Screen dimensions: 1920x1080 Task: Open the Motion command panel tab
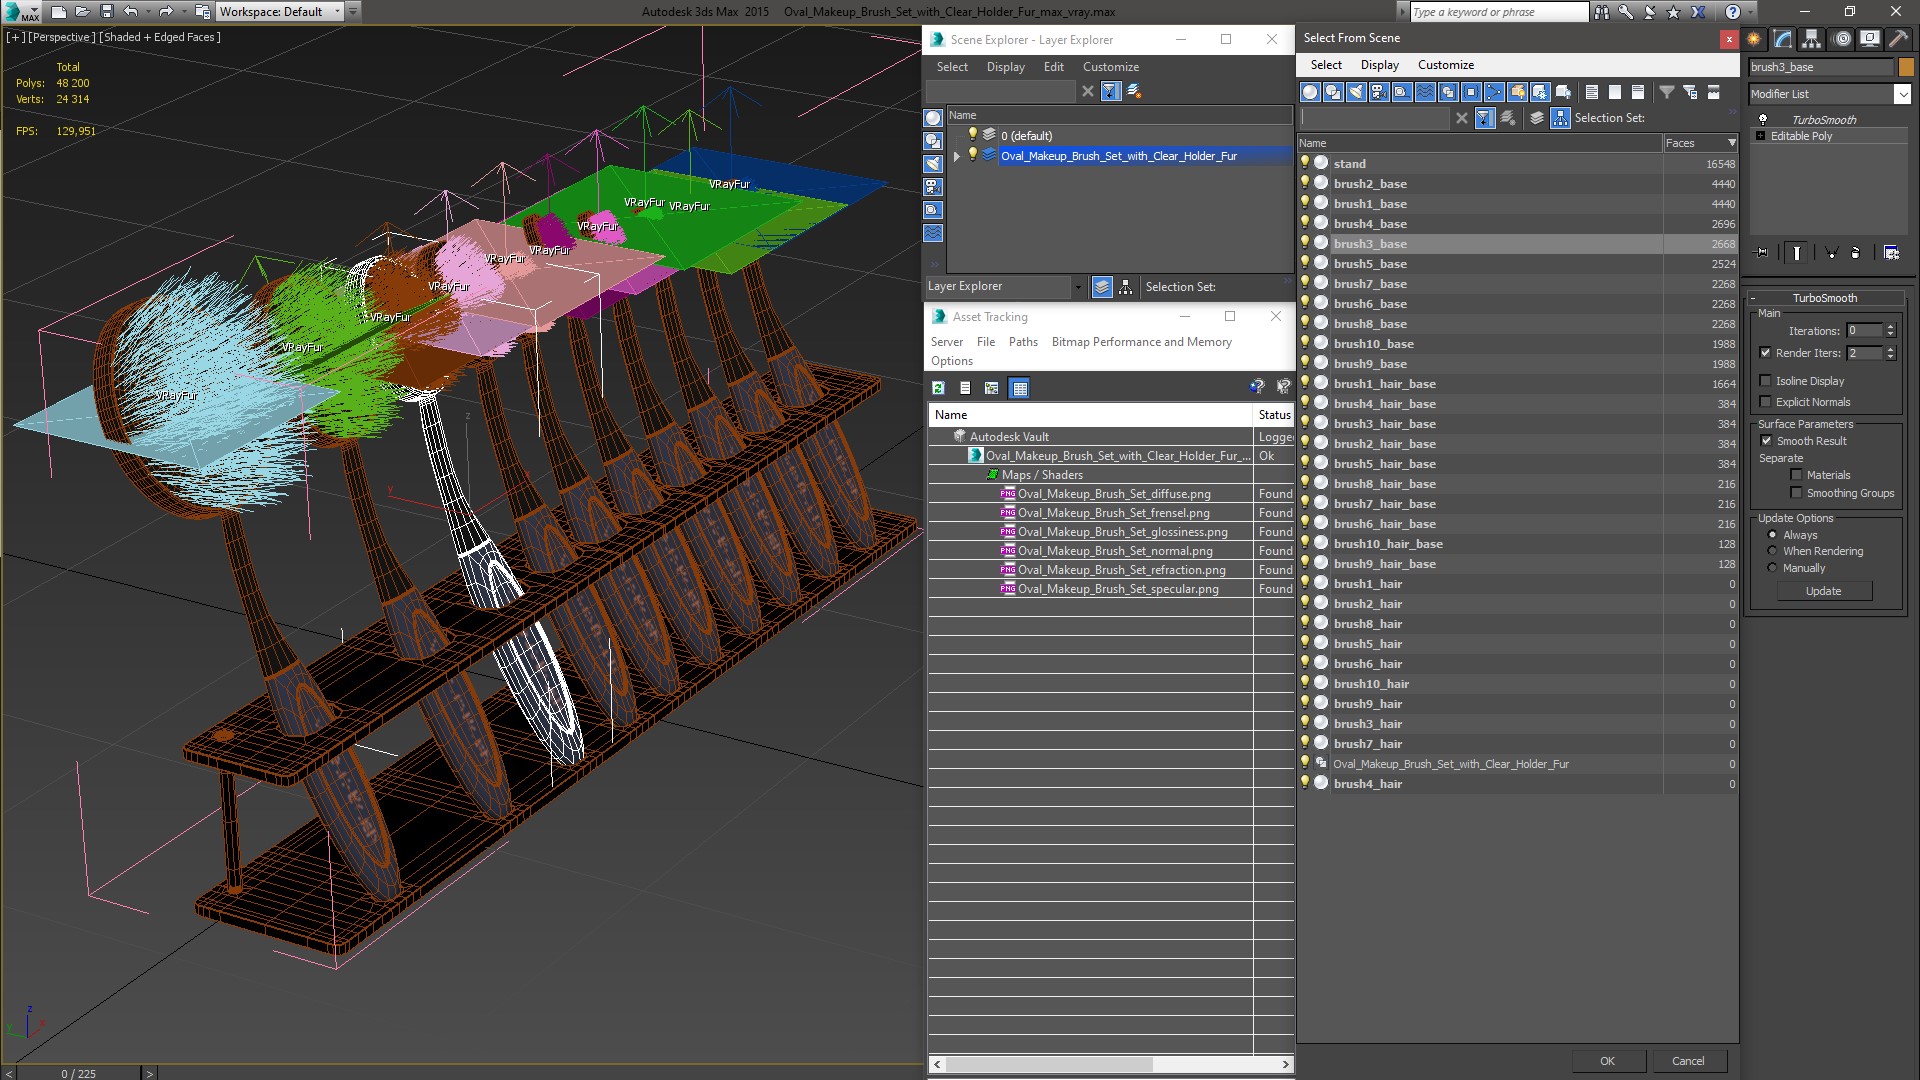click(1842, 39)
